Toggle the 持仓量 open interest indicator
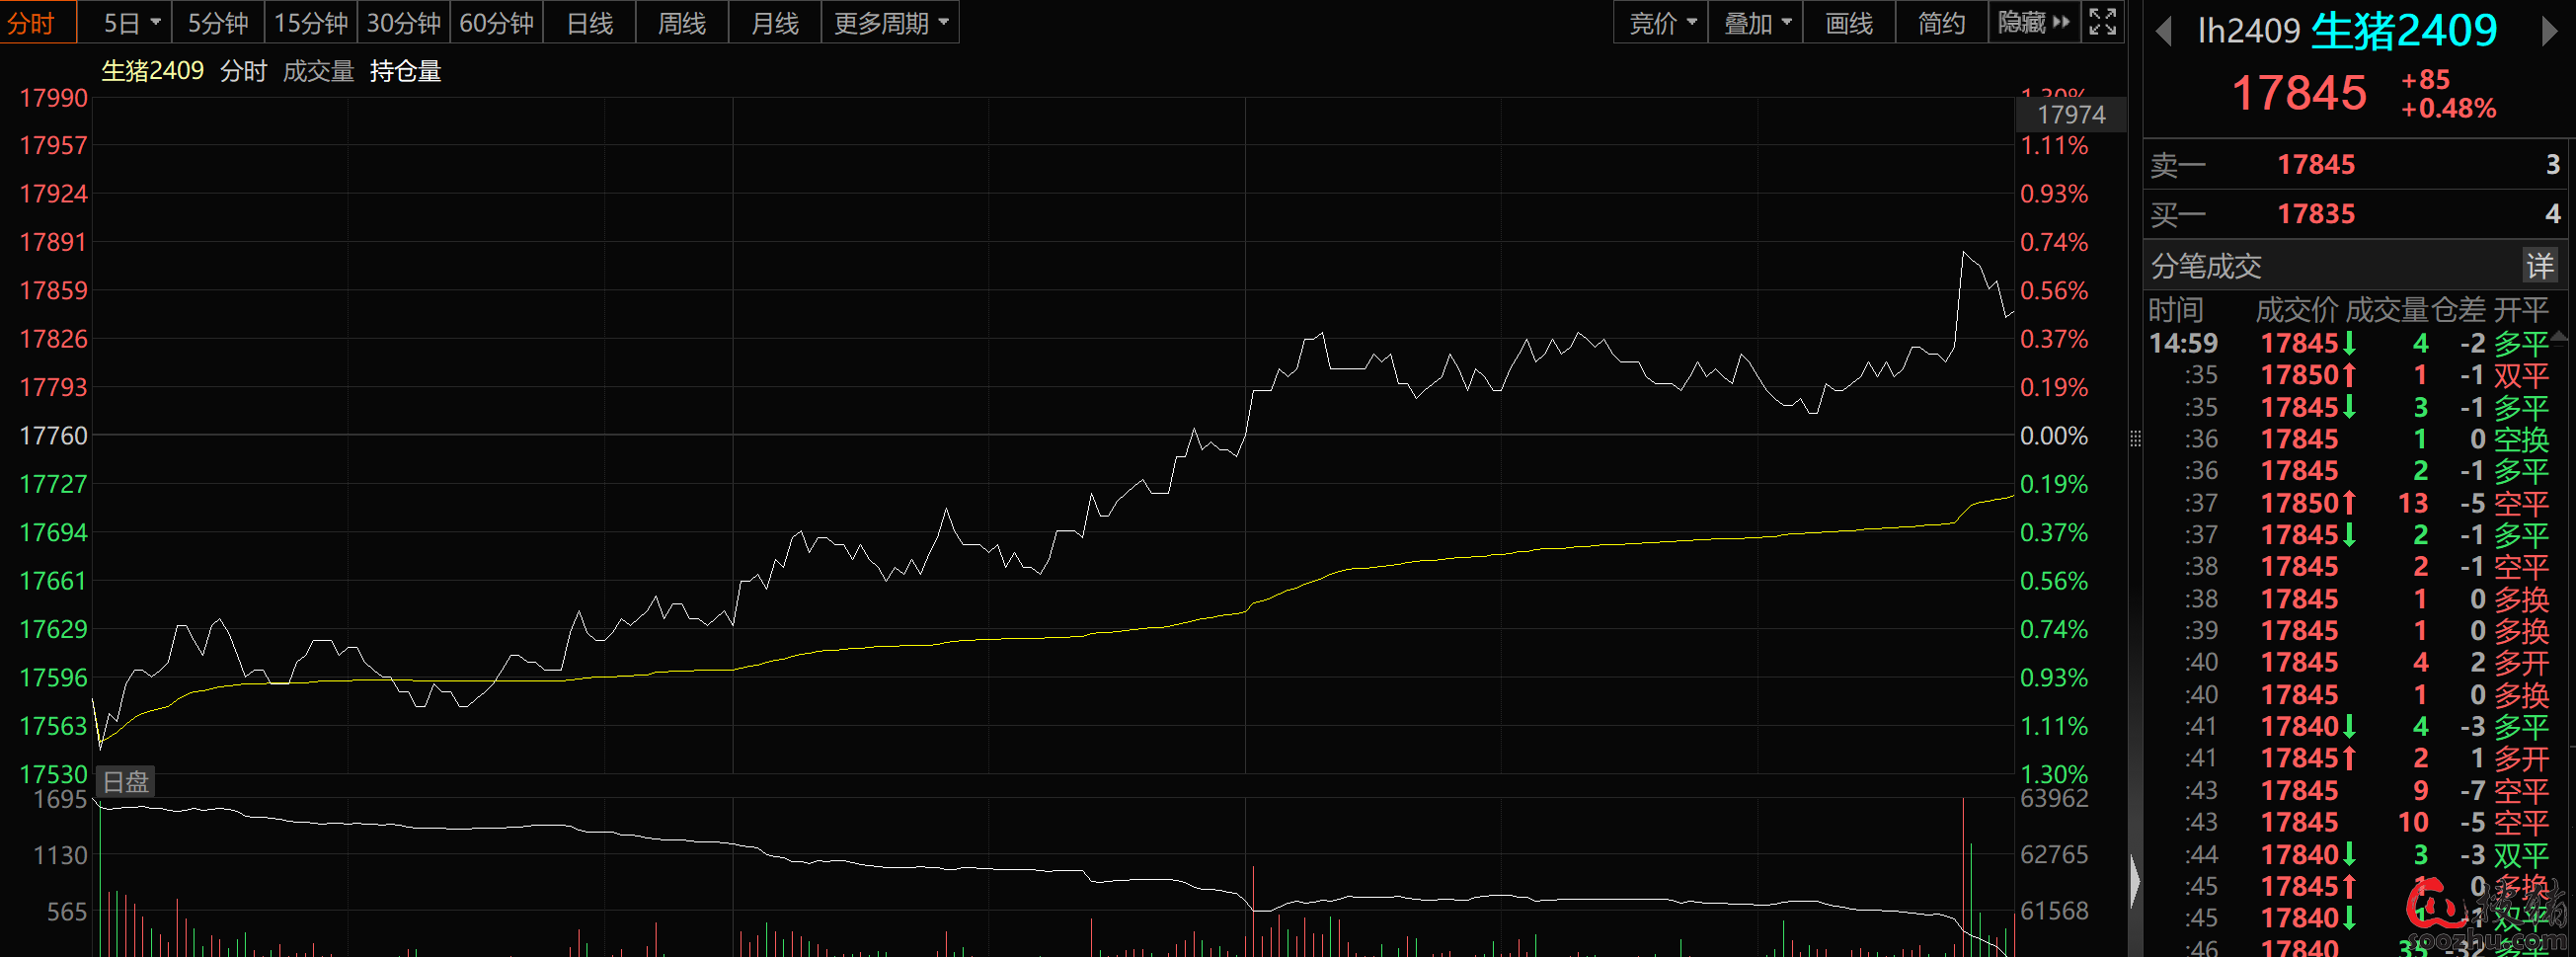 405,71
